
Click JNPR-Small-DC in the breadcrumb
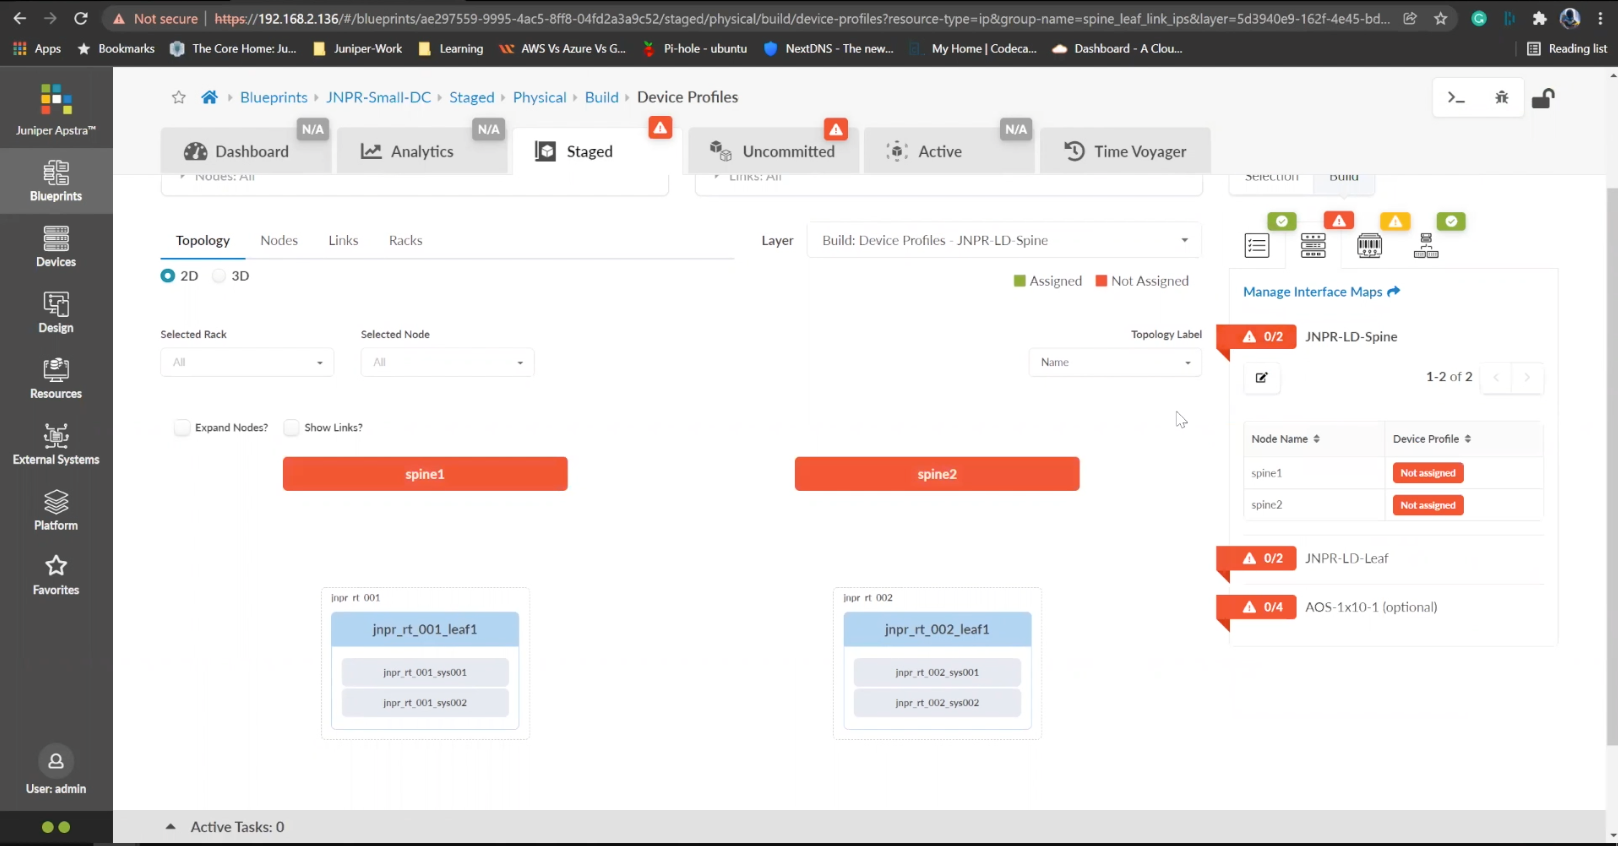click(x=378, y=97)
